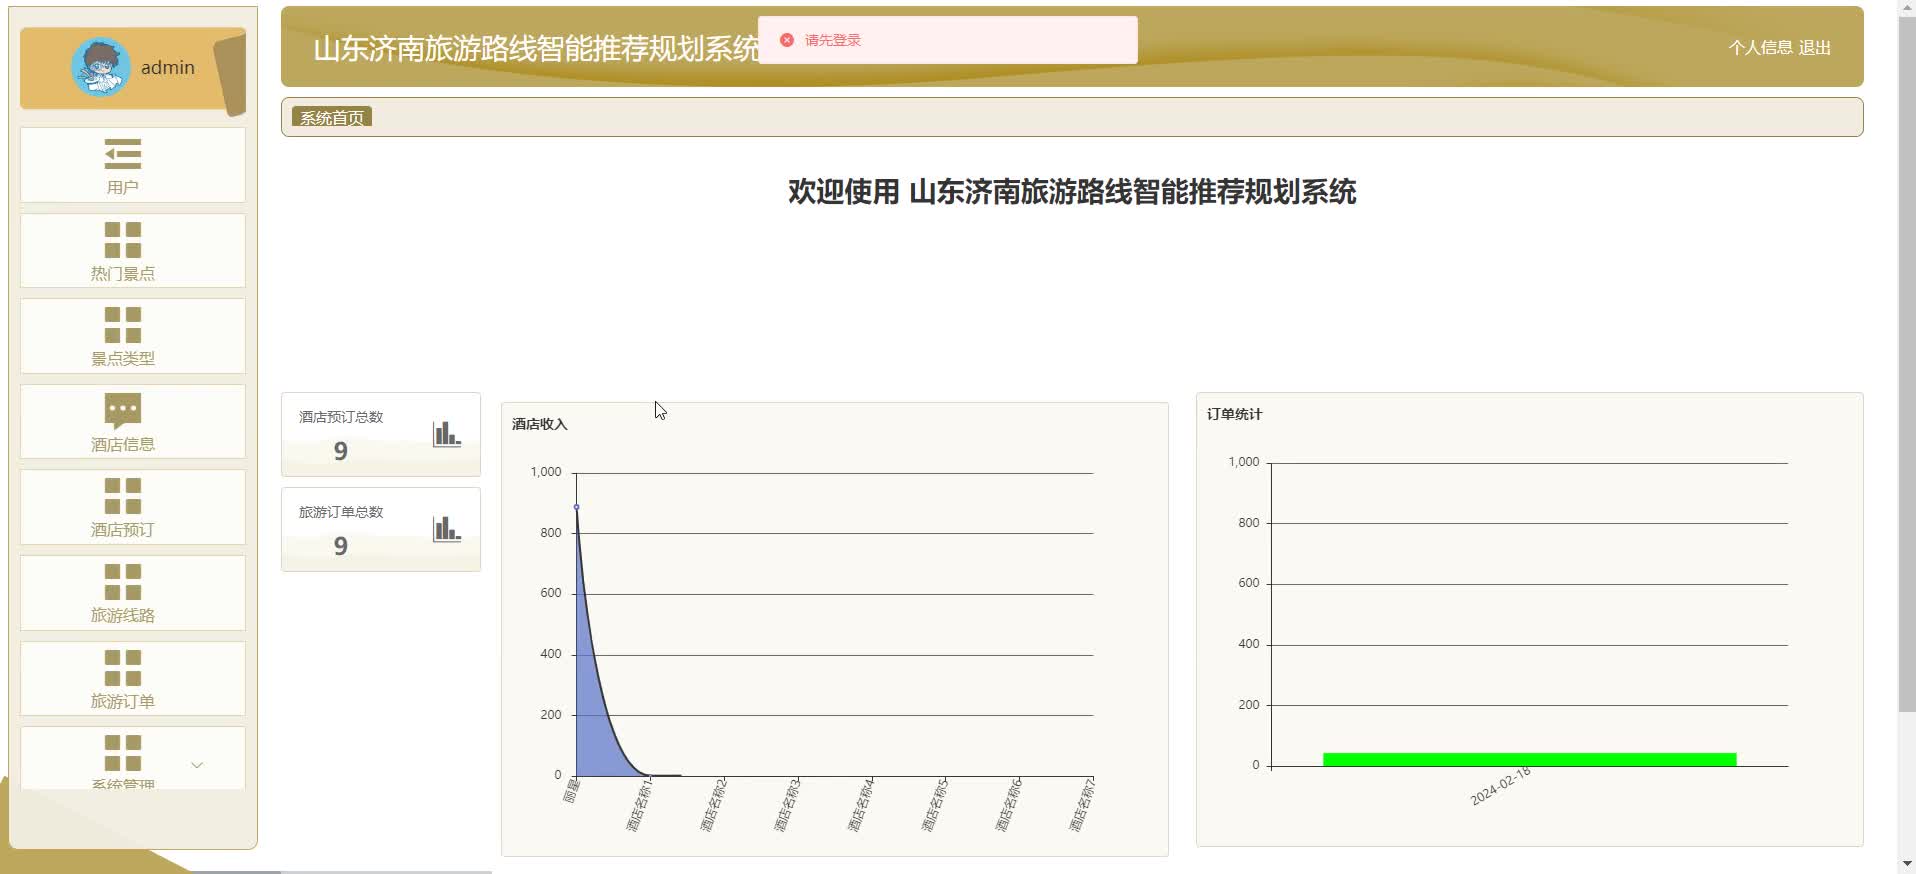Click the 酒店预订总数 card title
The height and width of the screenshot is (874, 1916).
coord(341,417)
